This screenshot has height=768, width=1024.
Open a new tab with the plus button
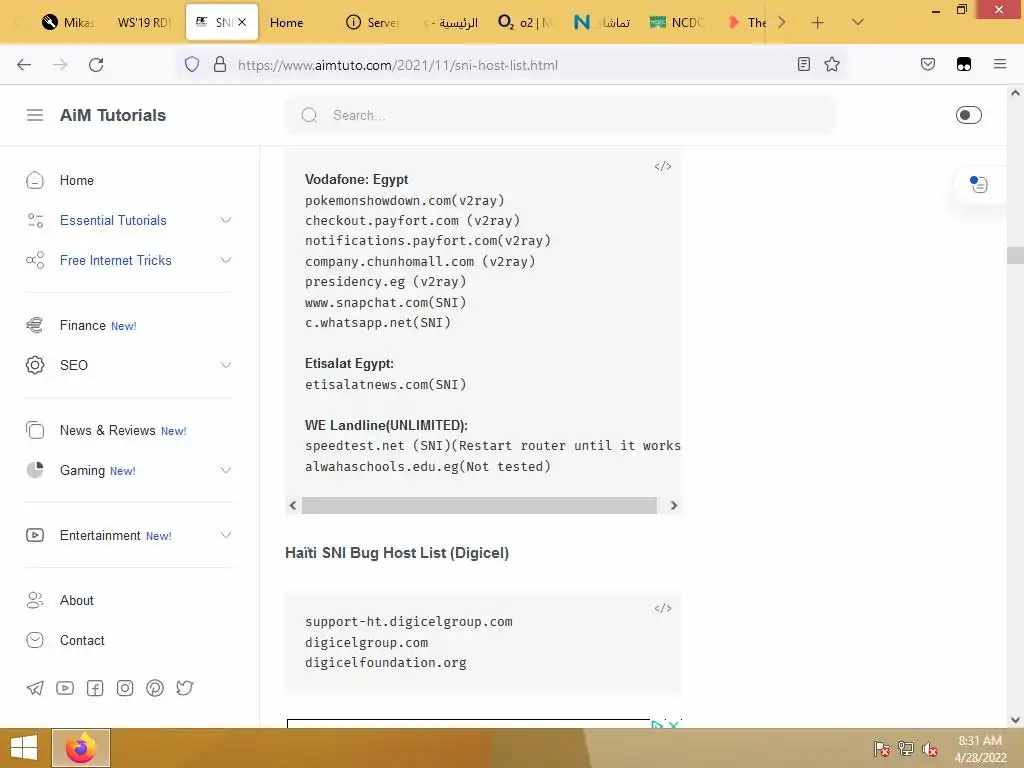coord(817,22)
